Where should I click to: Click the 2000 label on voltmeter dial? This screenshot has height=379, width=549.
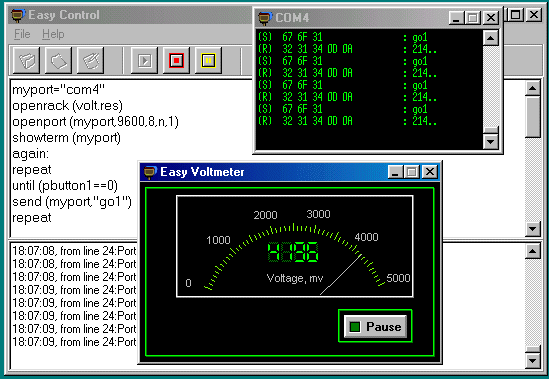[265, 215]
